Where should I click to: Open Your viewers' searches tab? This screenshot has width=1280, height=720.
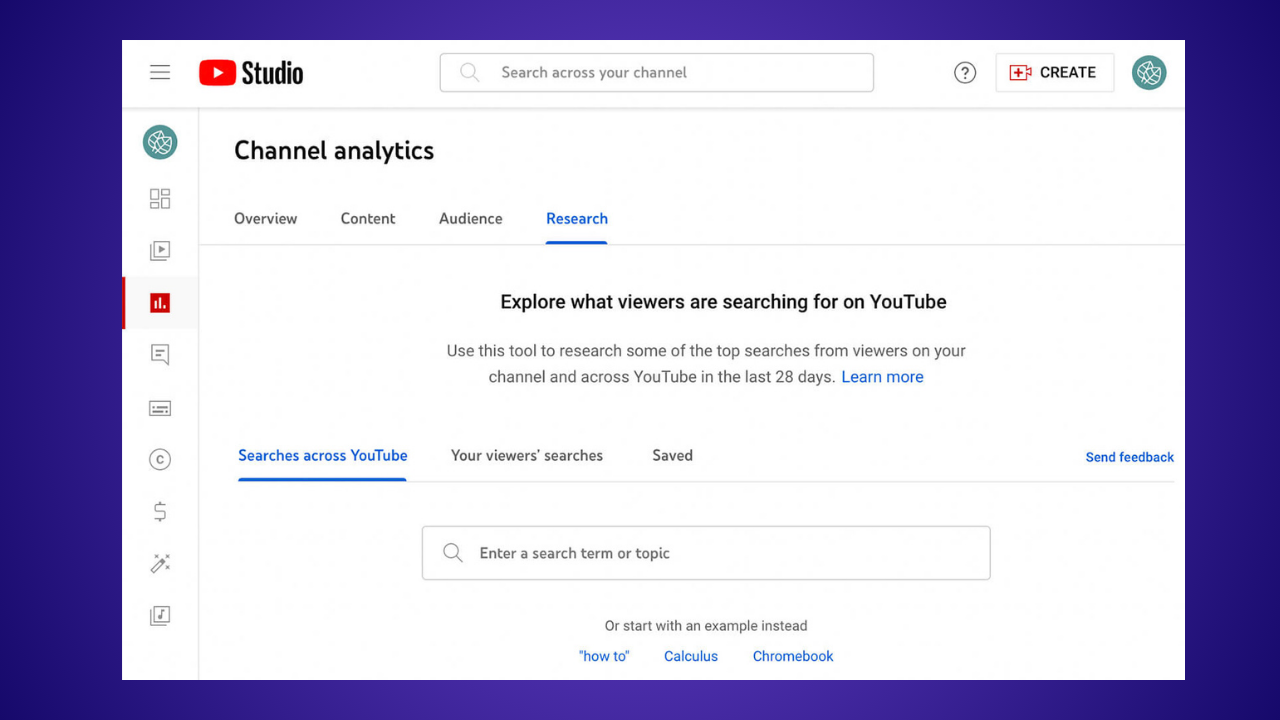tap(527, 455)
